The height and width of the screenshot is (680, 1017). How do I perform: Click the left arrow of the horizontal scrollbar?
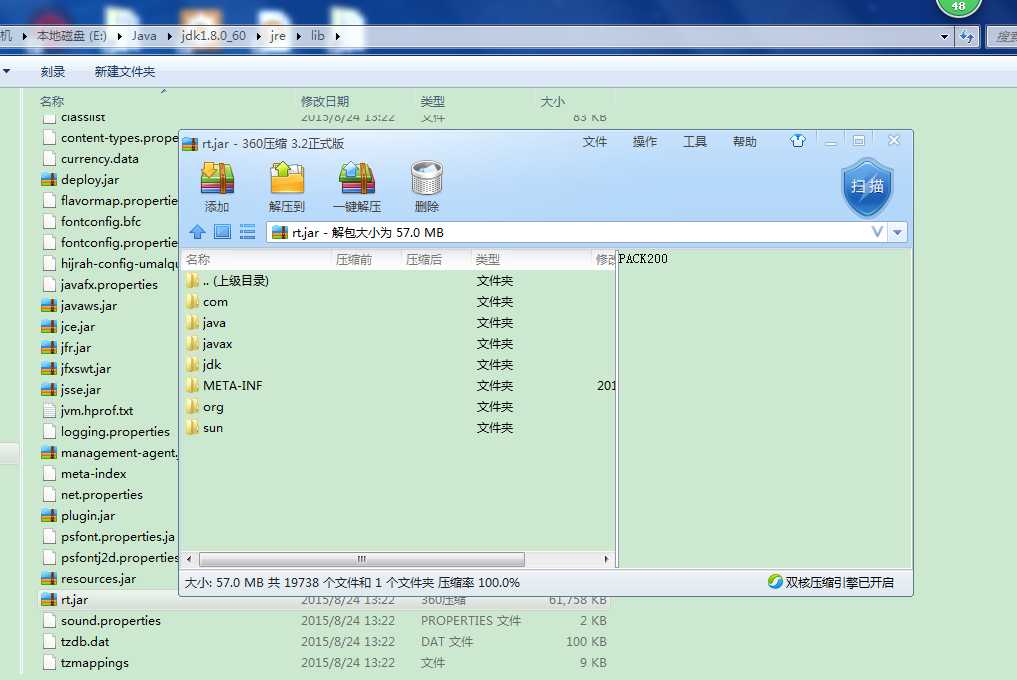[189, 559]
